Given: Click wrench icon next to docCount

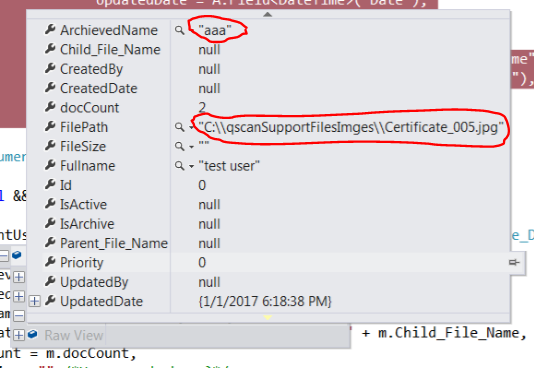Looking at the screenshot, I should click(50, 107).
